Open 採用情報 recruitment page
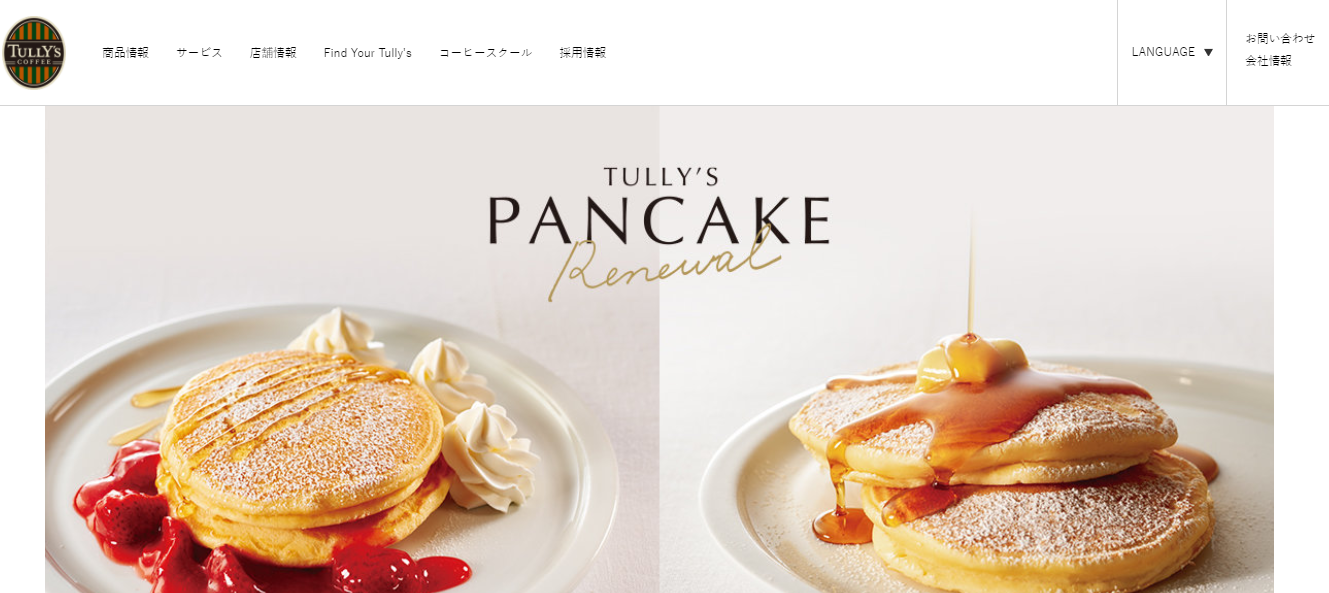 point(582,53)
